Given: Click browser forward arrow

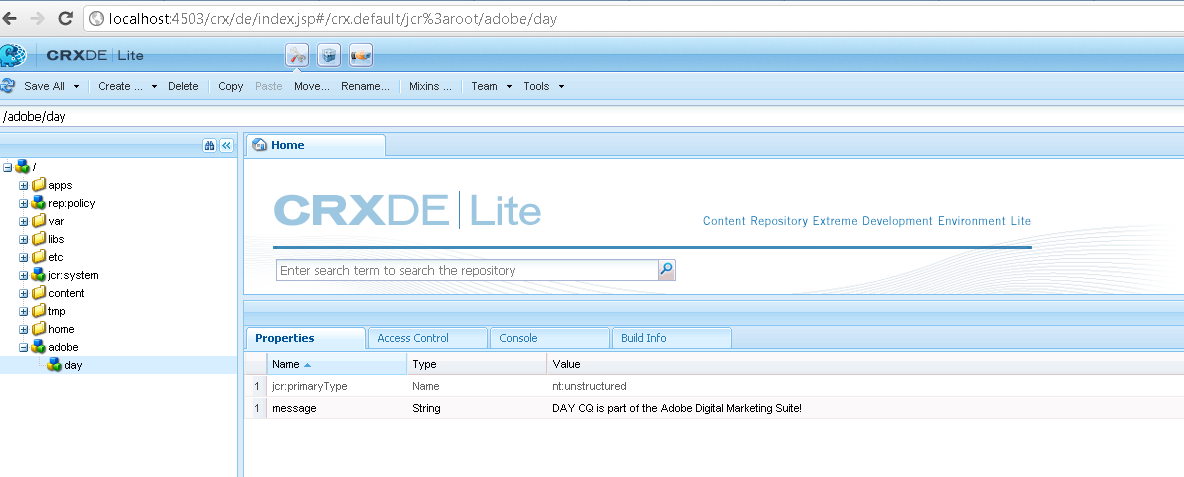Looking at the screenshot, I should click(x=37, y=18).
